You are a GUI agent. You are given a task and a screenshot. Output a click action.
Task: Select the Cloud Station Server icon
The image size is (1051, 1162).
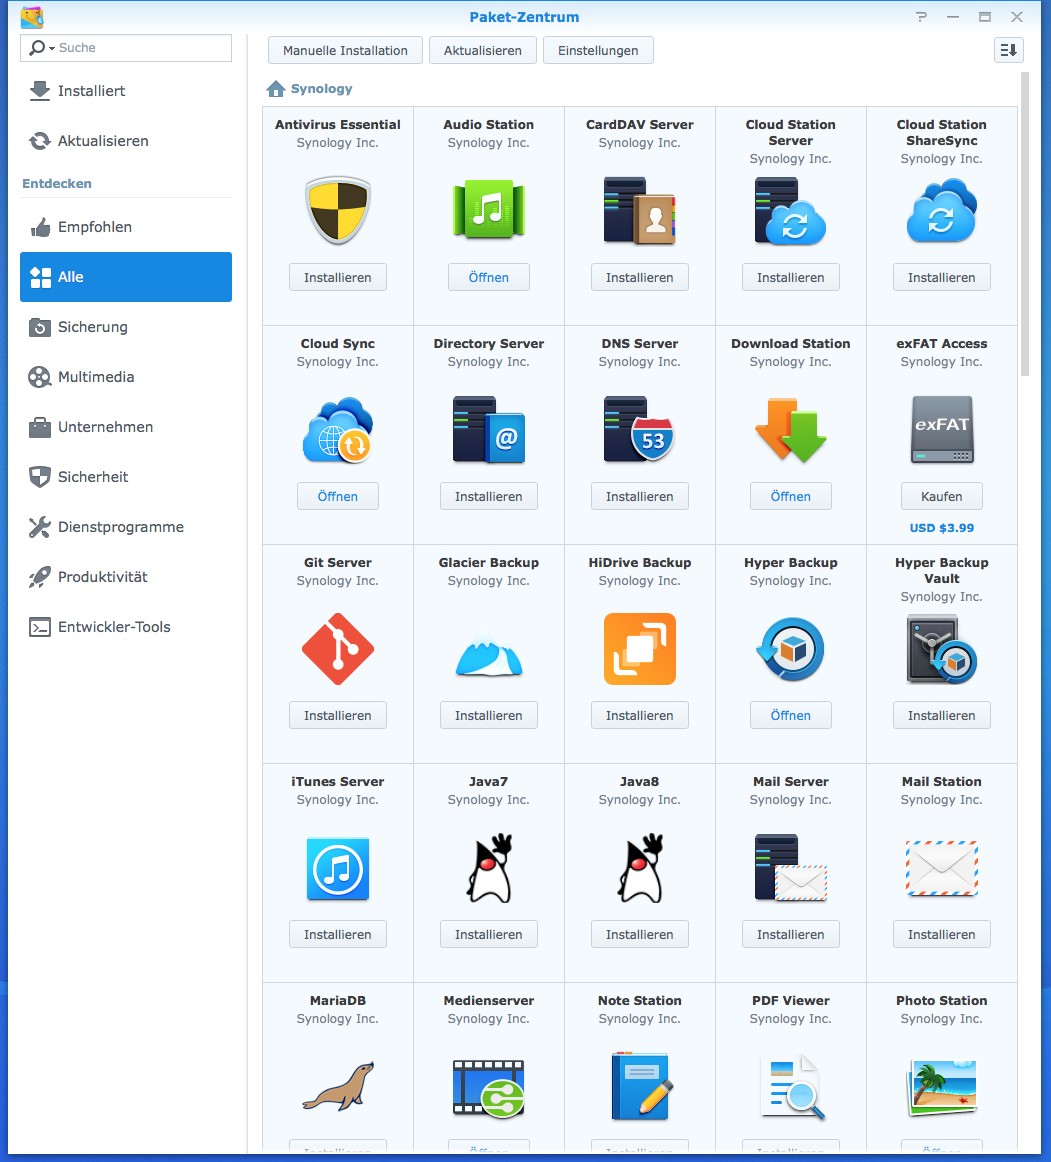(x=790, y=211)
